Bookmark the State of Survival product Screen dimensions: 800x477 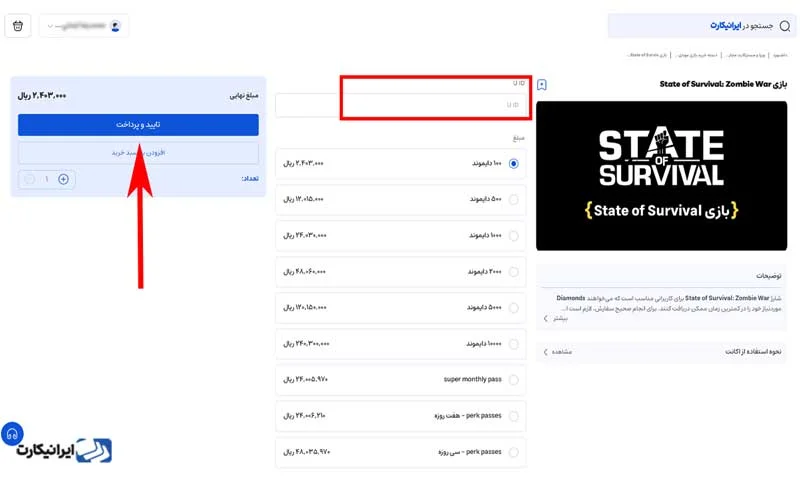pos(542,85)
